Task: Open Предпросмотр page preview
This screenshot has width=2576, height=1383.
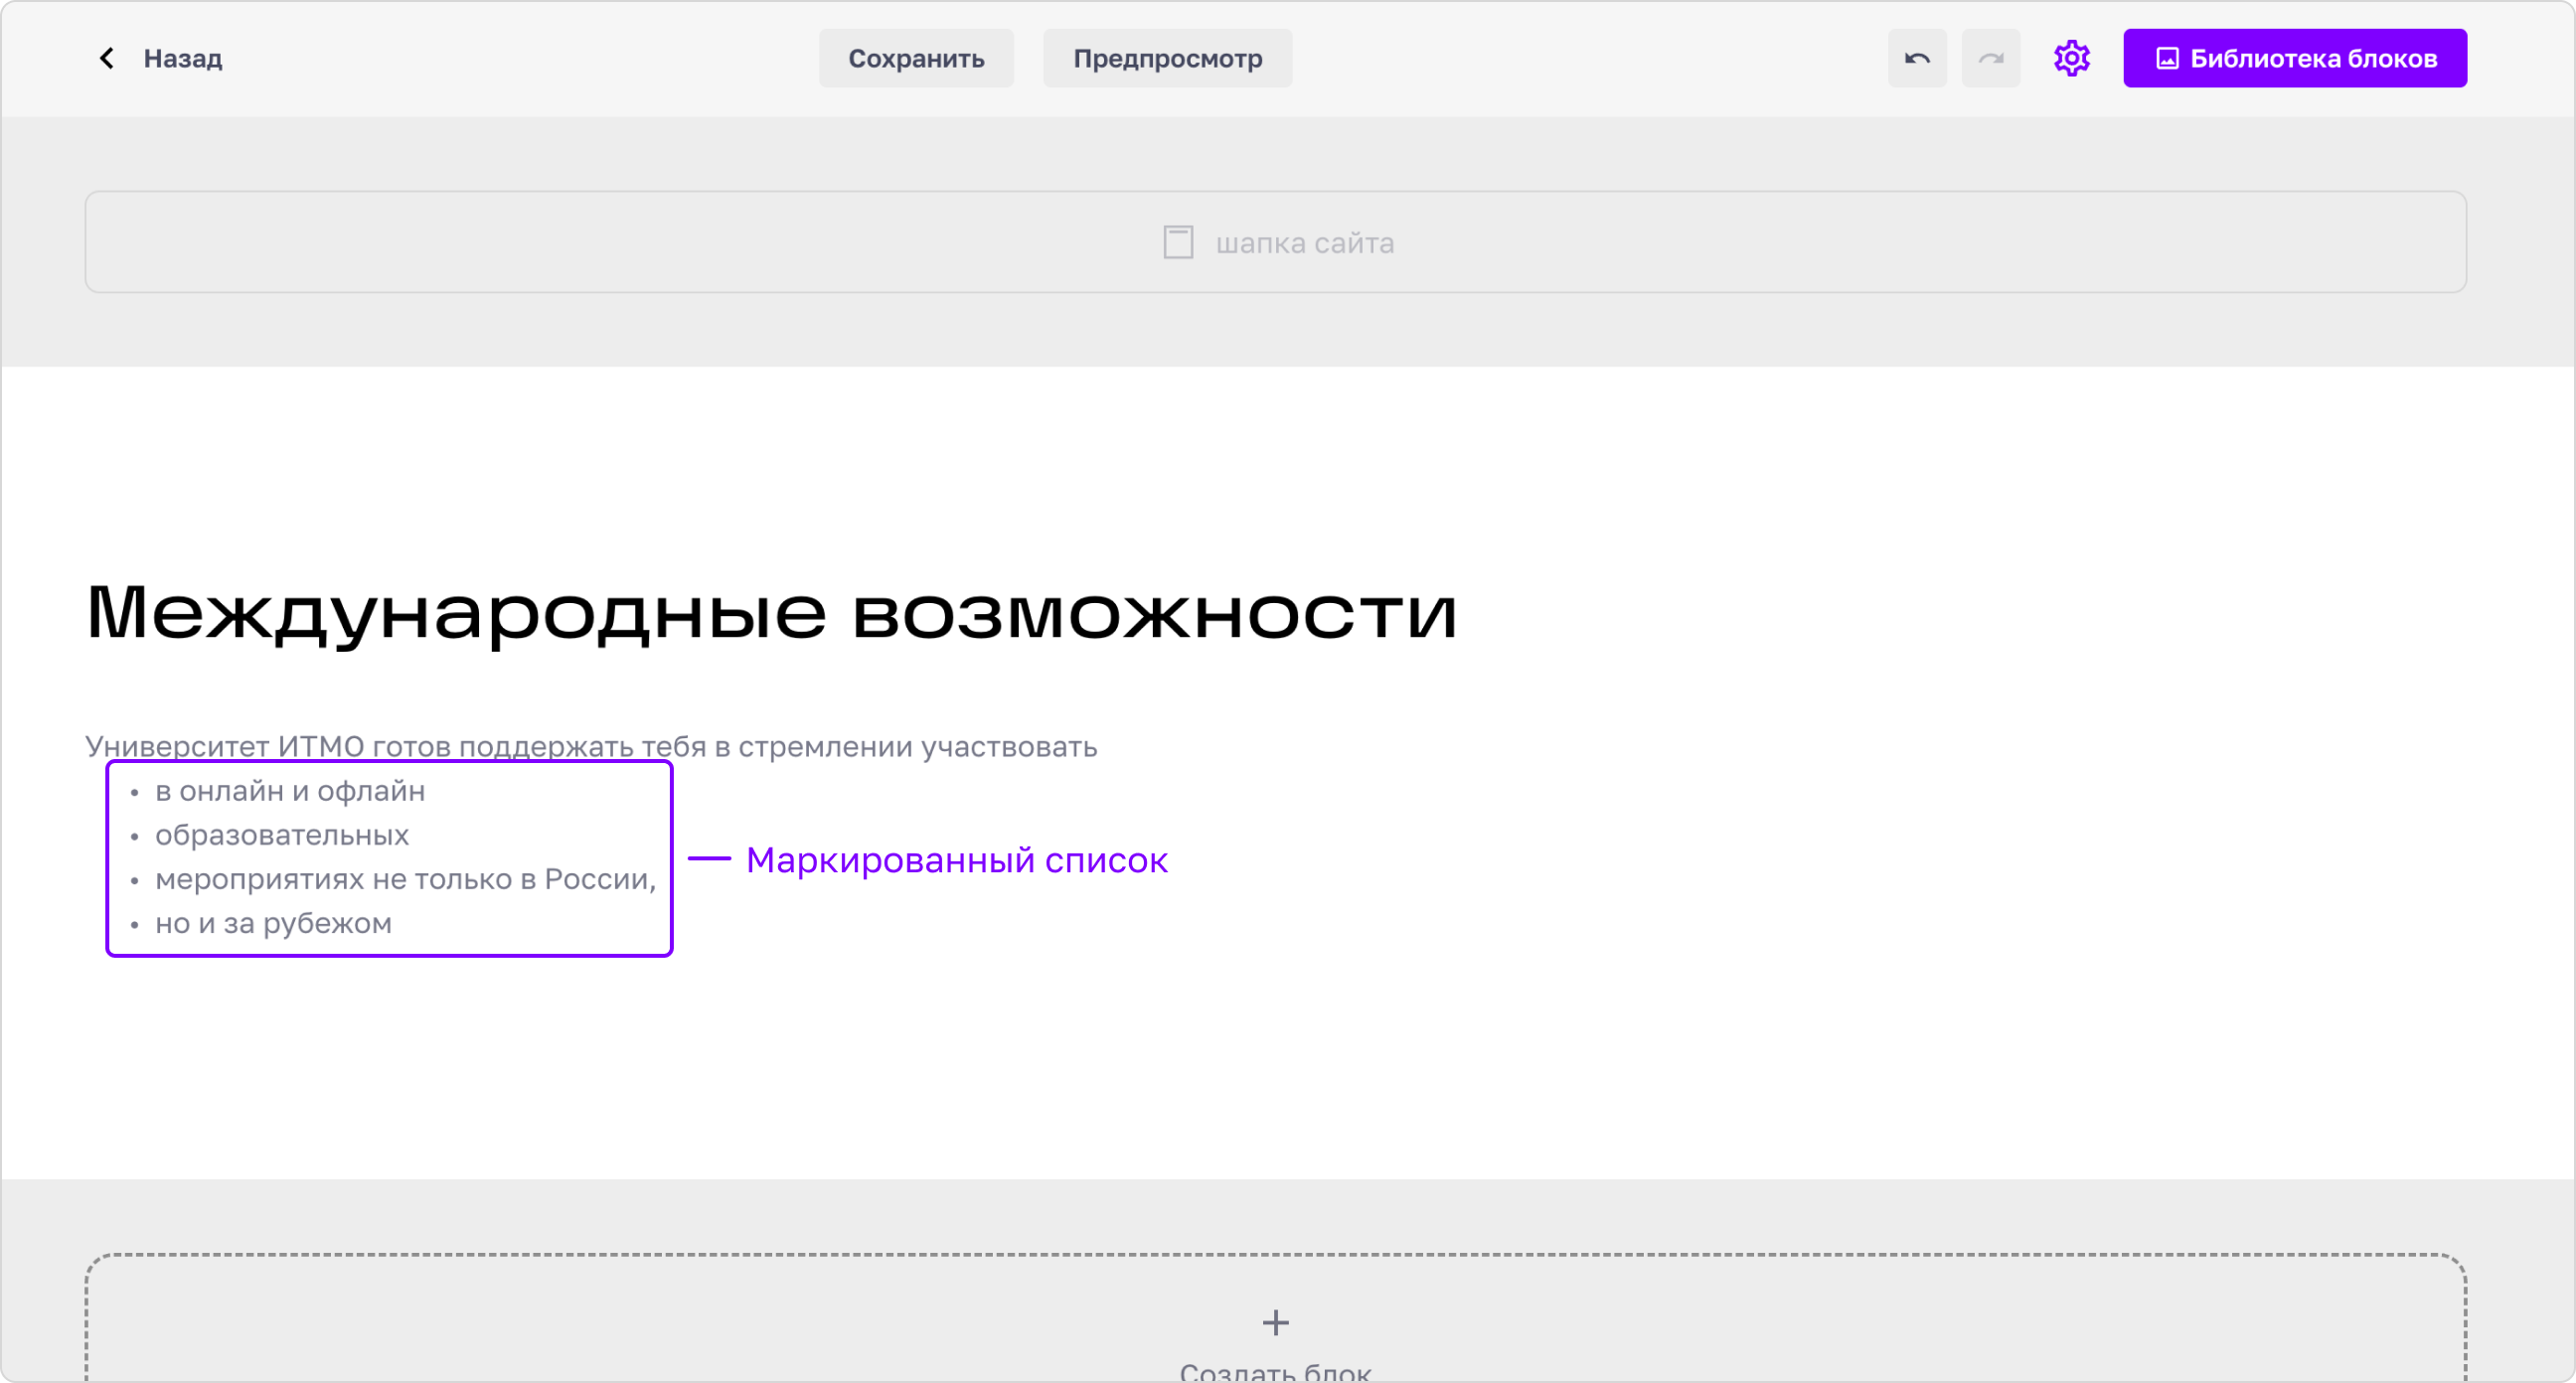Action: (1167, 58)
